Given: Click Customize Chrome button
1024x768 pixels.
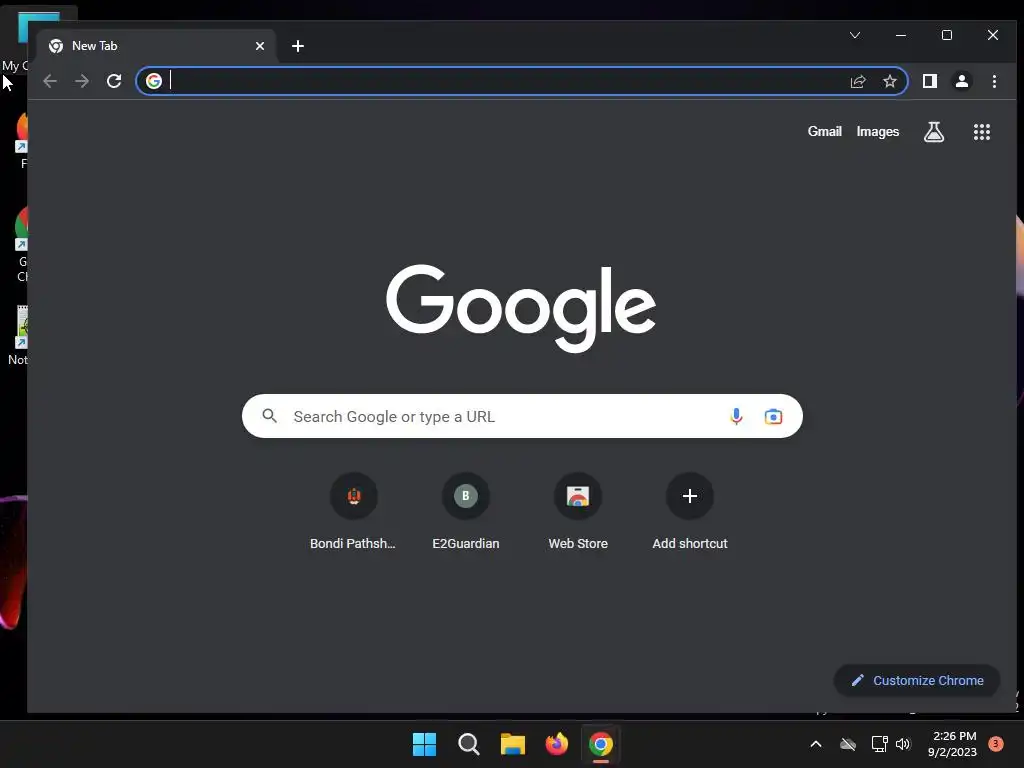Looking at the screenshot, I should [x=917, y=680].
